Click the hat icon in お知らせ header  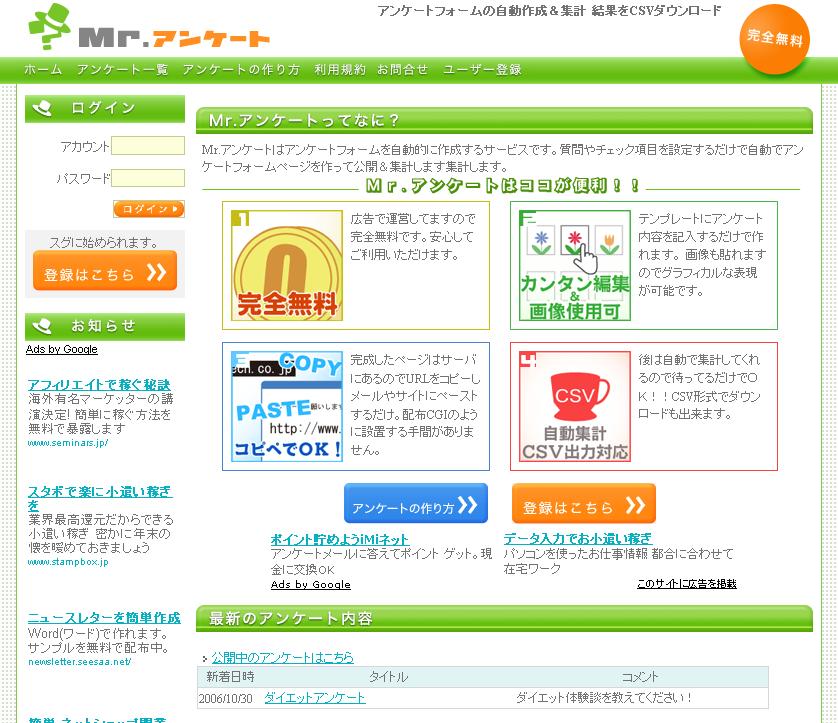pos(42,326)
